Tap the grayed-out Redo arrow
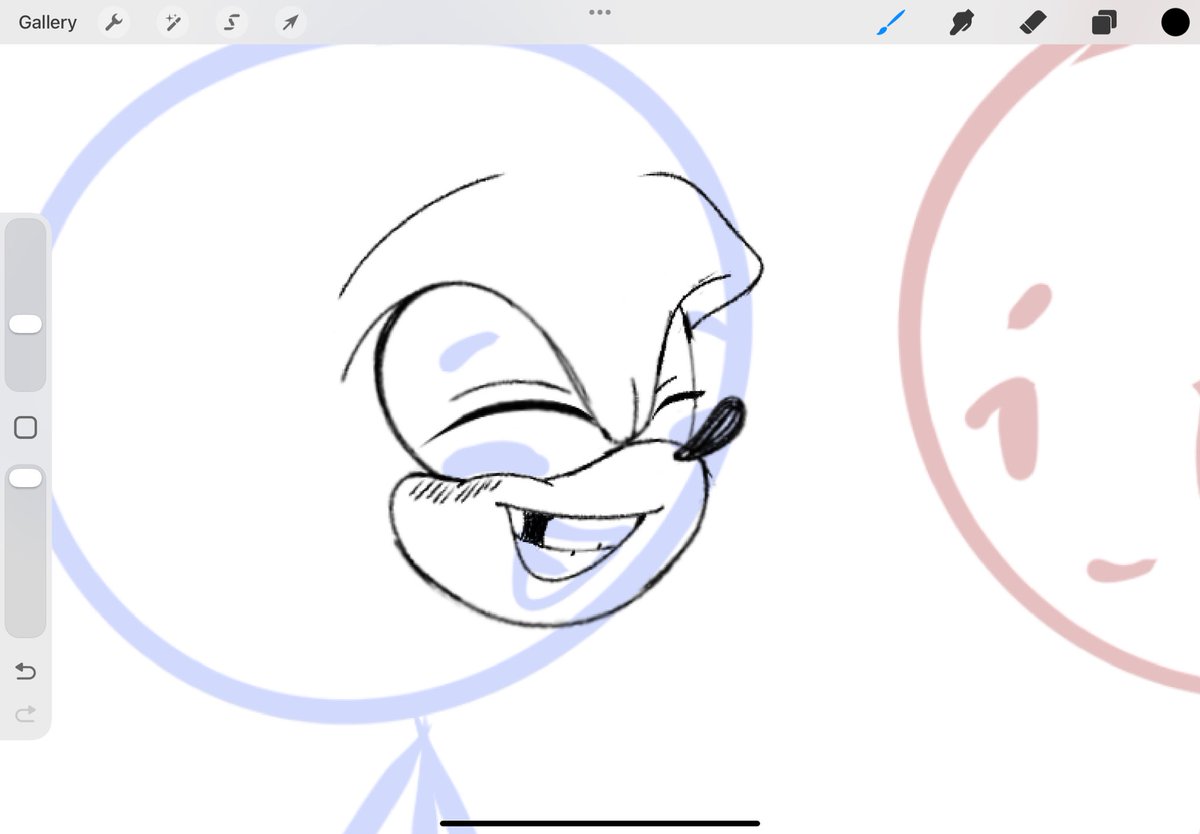Screen dimensions: 1200x834 point(25,713)
